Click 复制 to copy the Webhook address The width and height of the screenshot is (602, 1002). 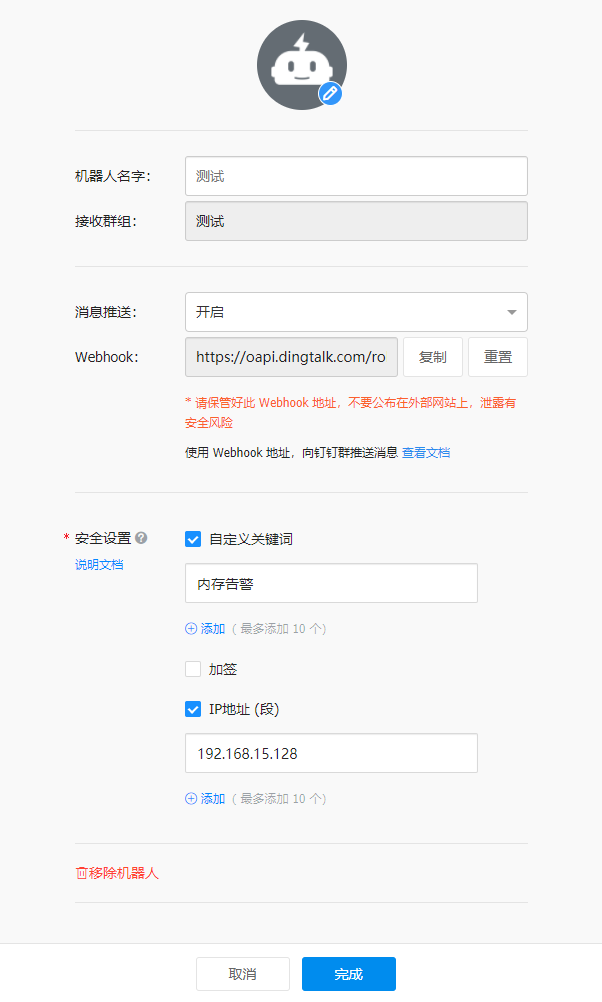pos(433,357)
